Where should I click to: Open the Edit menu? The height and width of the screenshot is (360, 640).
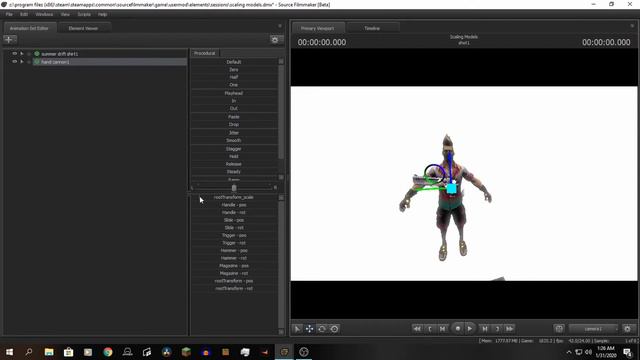24,14
